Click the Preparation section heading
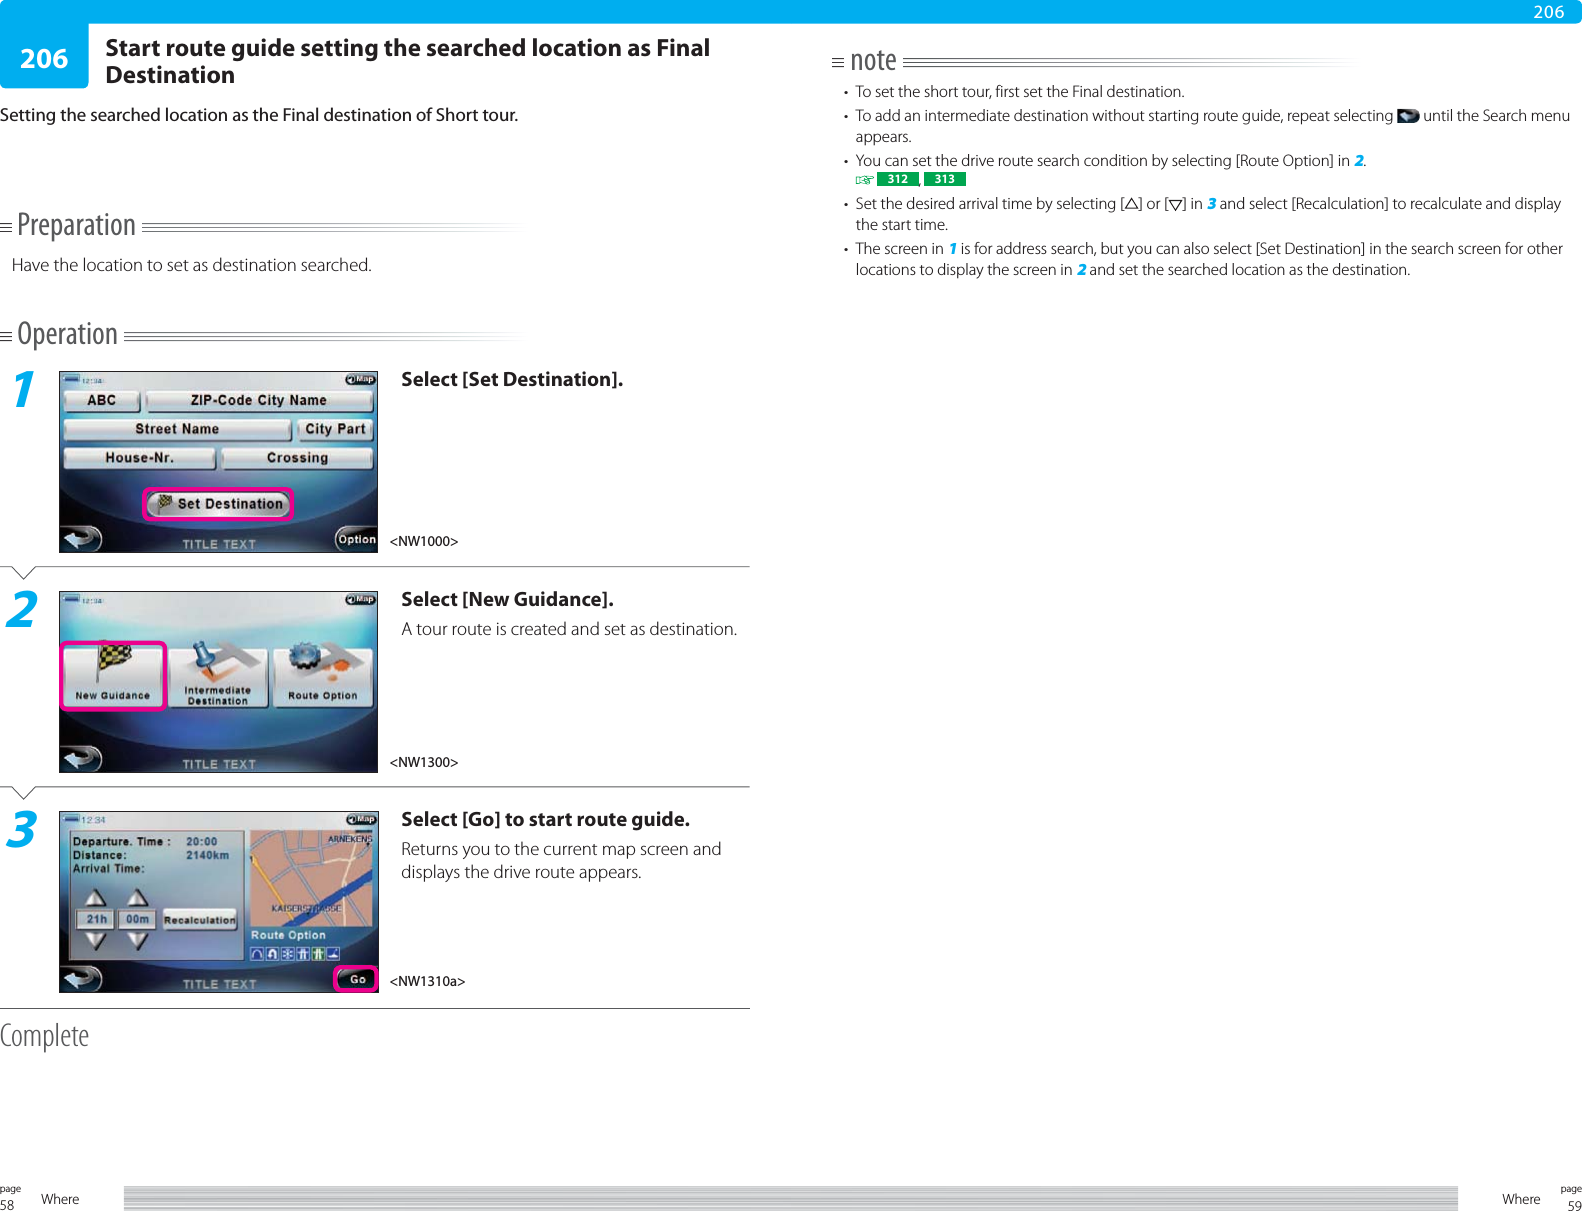The height and width of the screenshot is (1211, 1582). (76, 225)
